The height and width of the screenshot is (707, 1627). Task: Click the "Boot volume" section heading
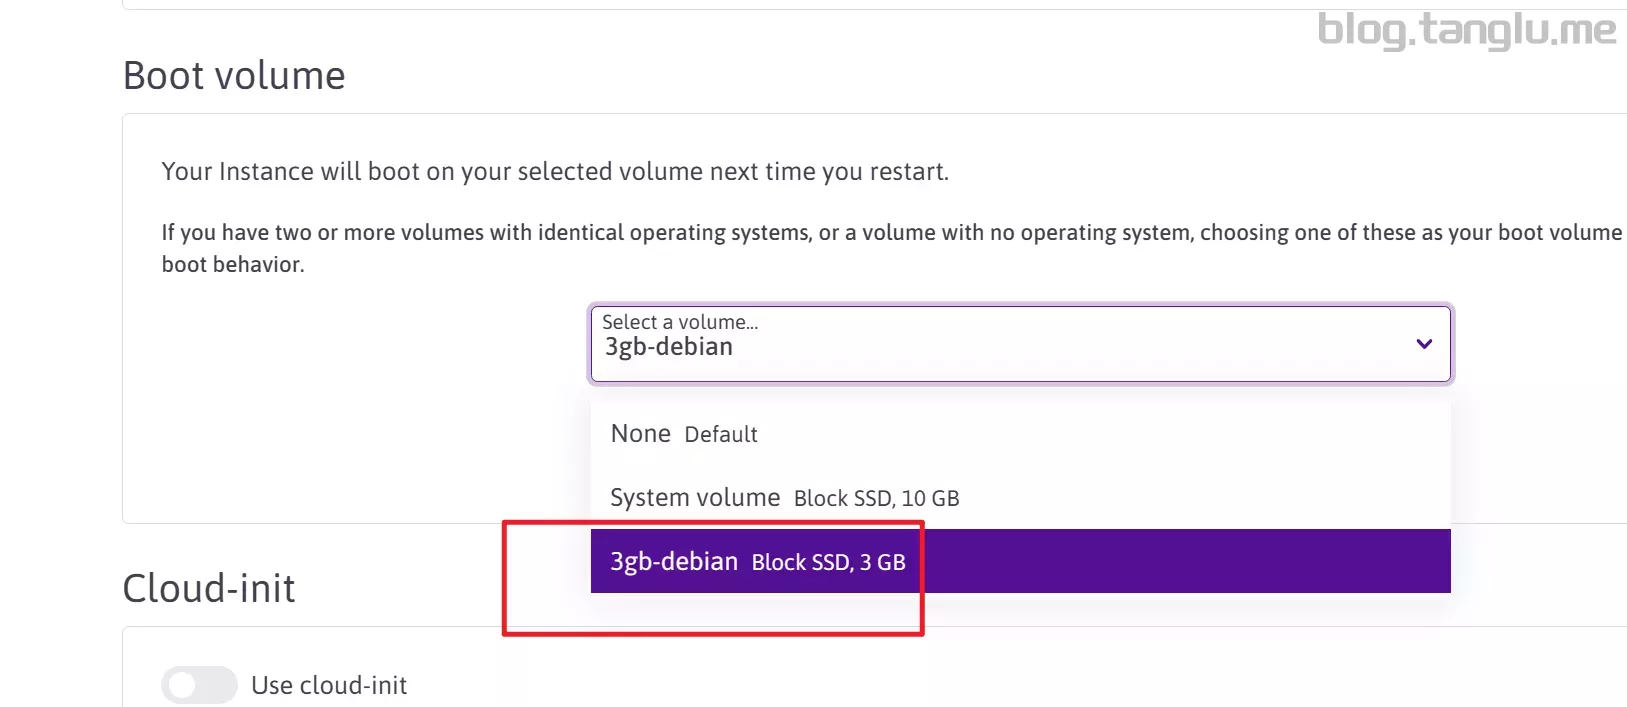(x=234, y=76)
